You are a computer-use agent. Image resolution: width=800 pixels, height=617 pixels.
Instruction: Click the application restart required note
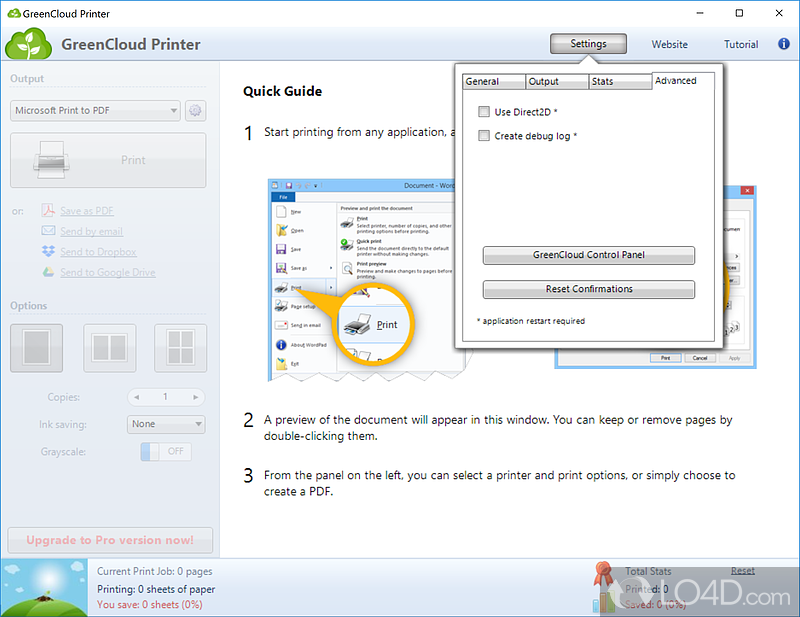(x=531, y=321)
